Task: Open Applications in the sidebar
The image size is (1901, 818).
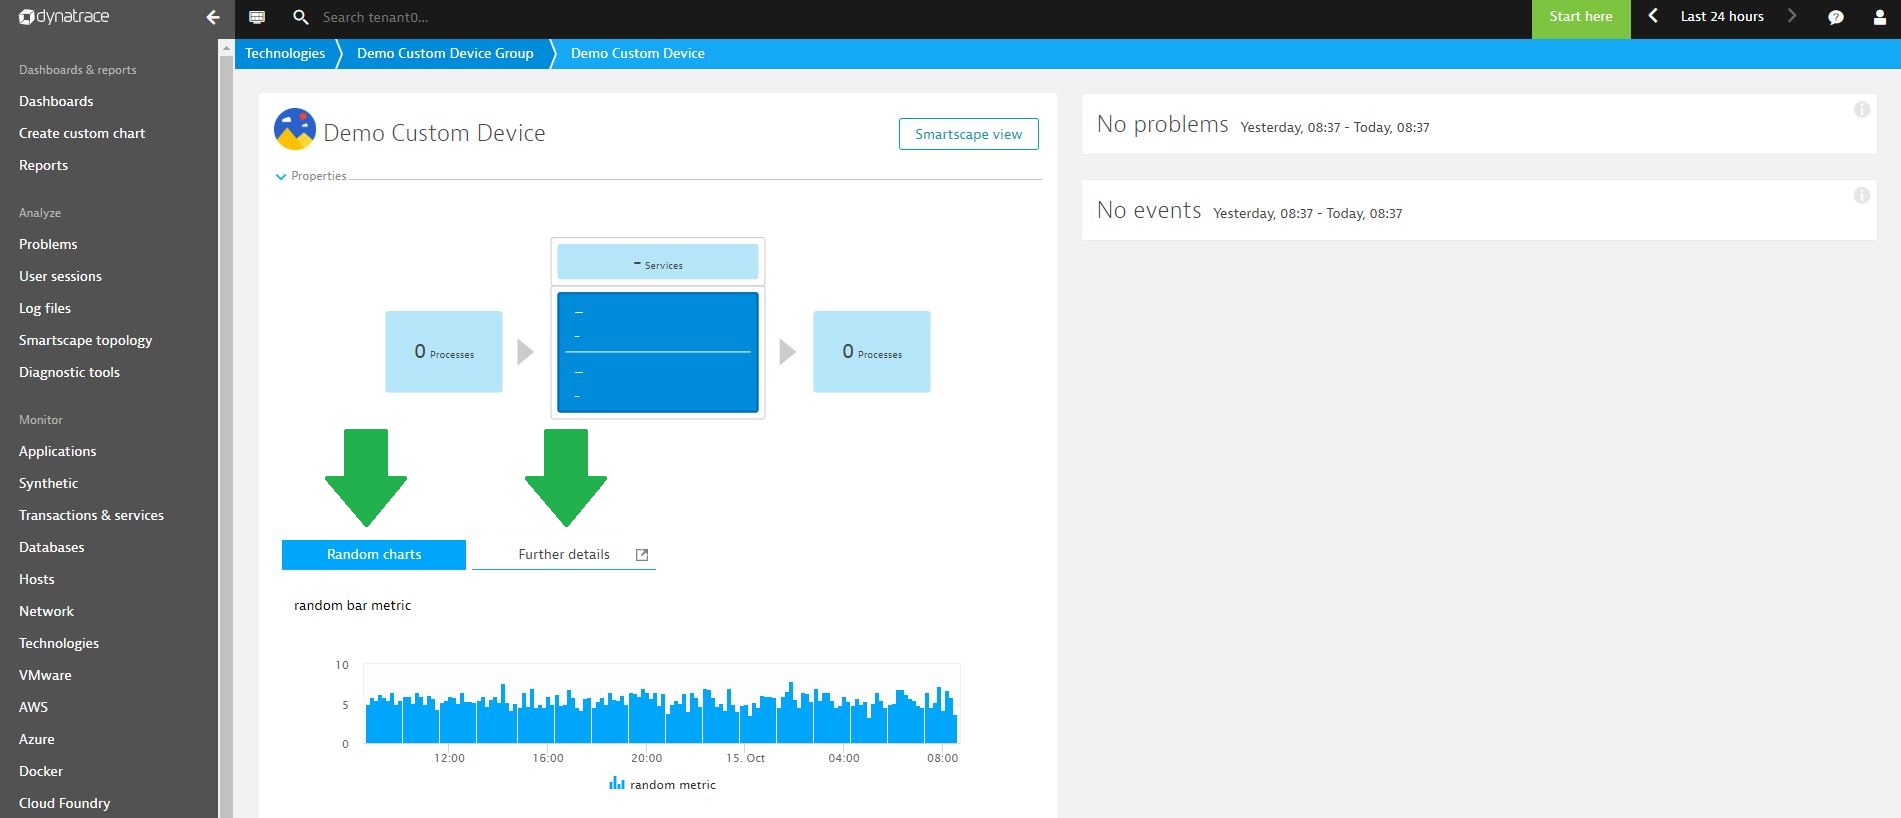Action: click(58, 451)
